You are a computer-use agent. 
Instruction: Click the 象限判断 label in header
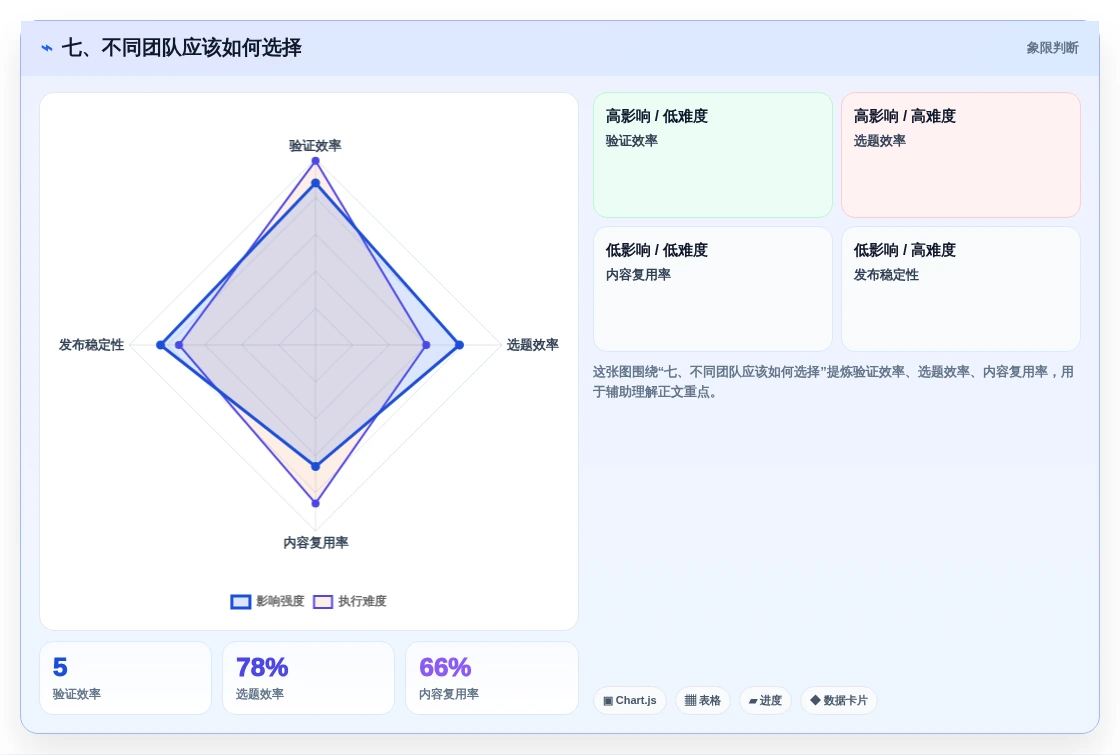click(1052, 48)
